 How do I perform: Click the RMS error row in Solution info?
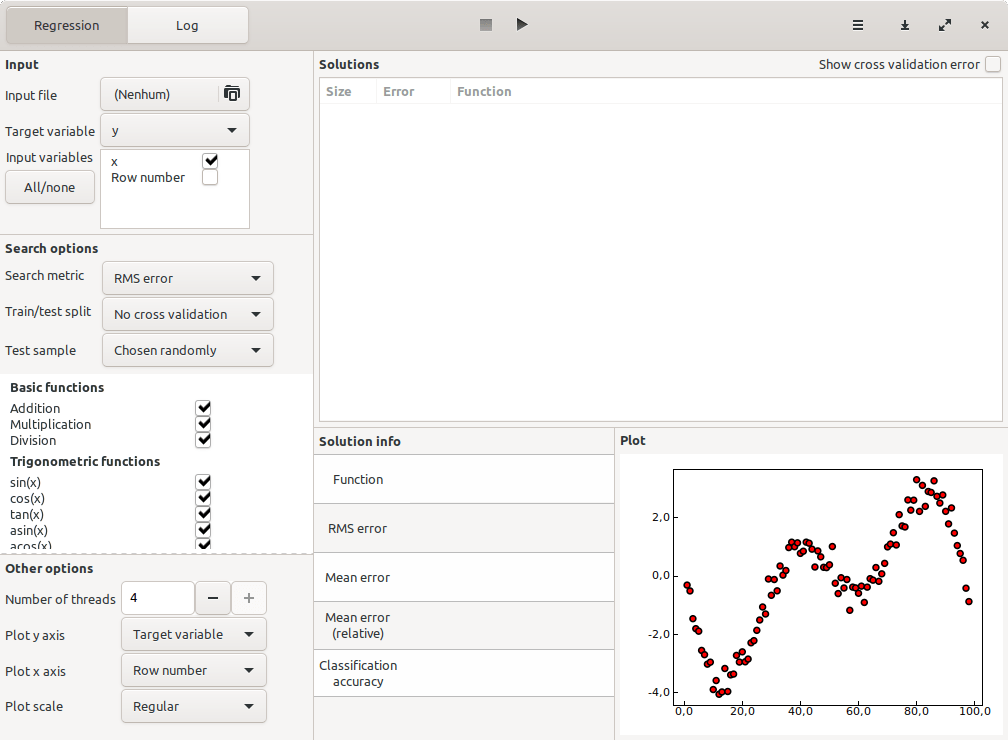(x=464, y=528)
